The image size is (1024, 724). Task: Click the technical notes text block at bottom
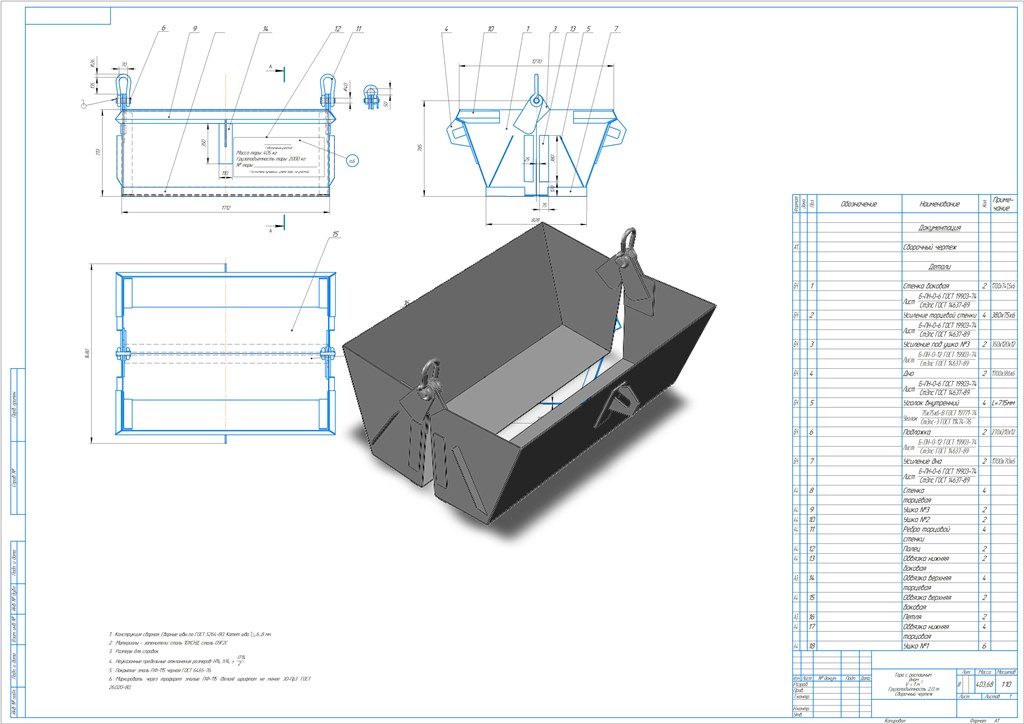click(210, 660)
